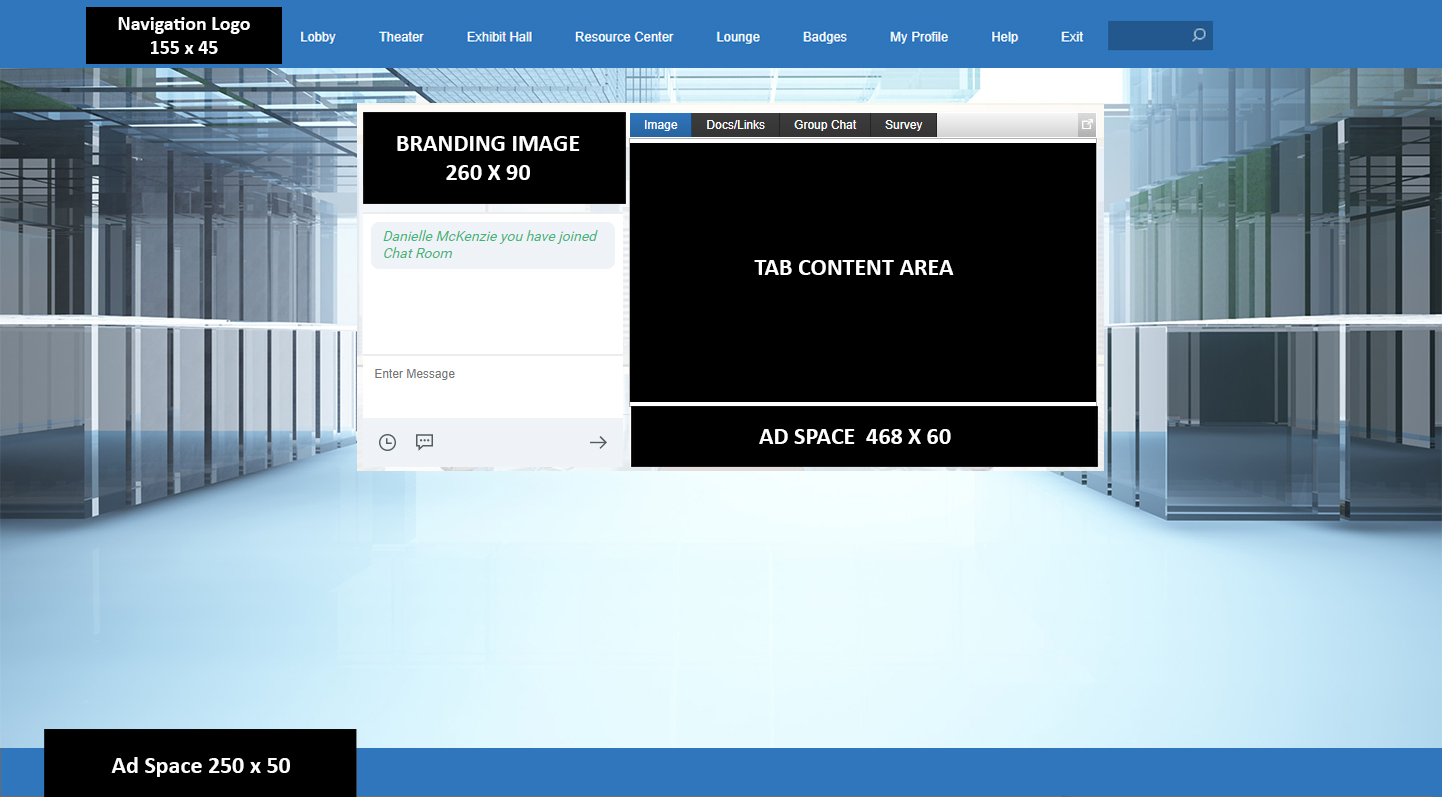
Task: Click the chat bubble icon
Action: coord(425,442)
